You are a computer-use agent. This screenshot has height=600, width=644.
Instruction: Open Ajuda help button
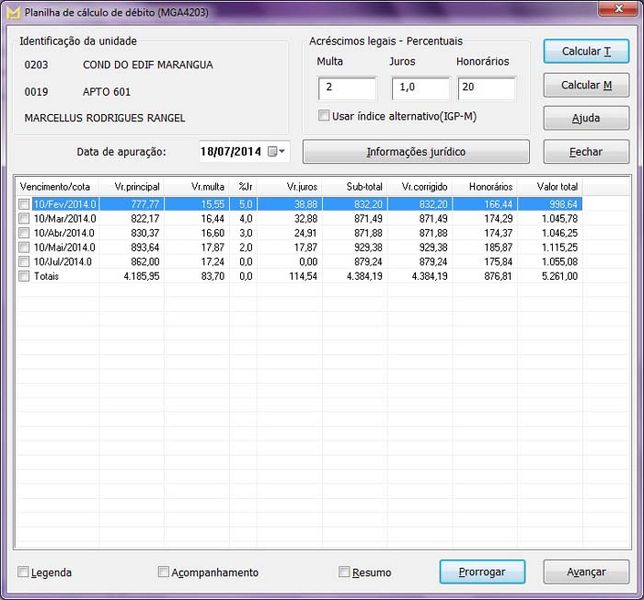coord(586,118)
